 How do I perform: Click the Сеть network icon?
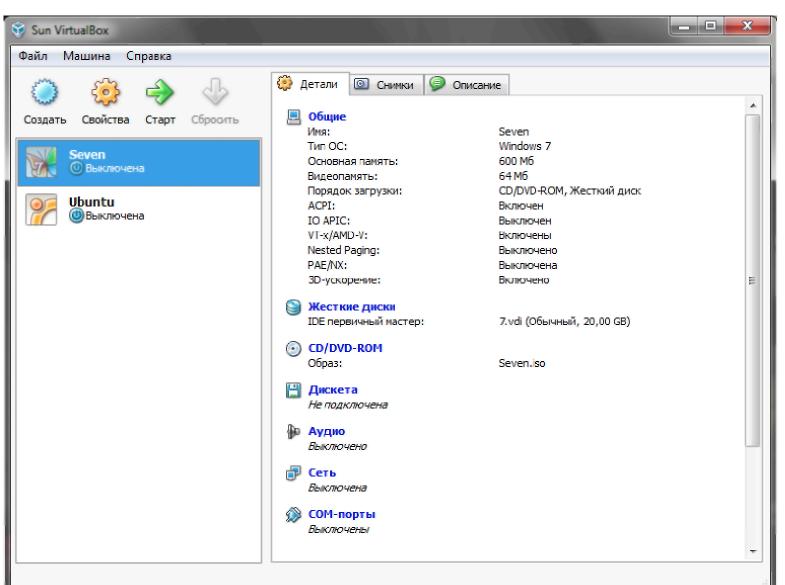click(x=293, y=473)
